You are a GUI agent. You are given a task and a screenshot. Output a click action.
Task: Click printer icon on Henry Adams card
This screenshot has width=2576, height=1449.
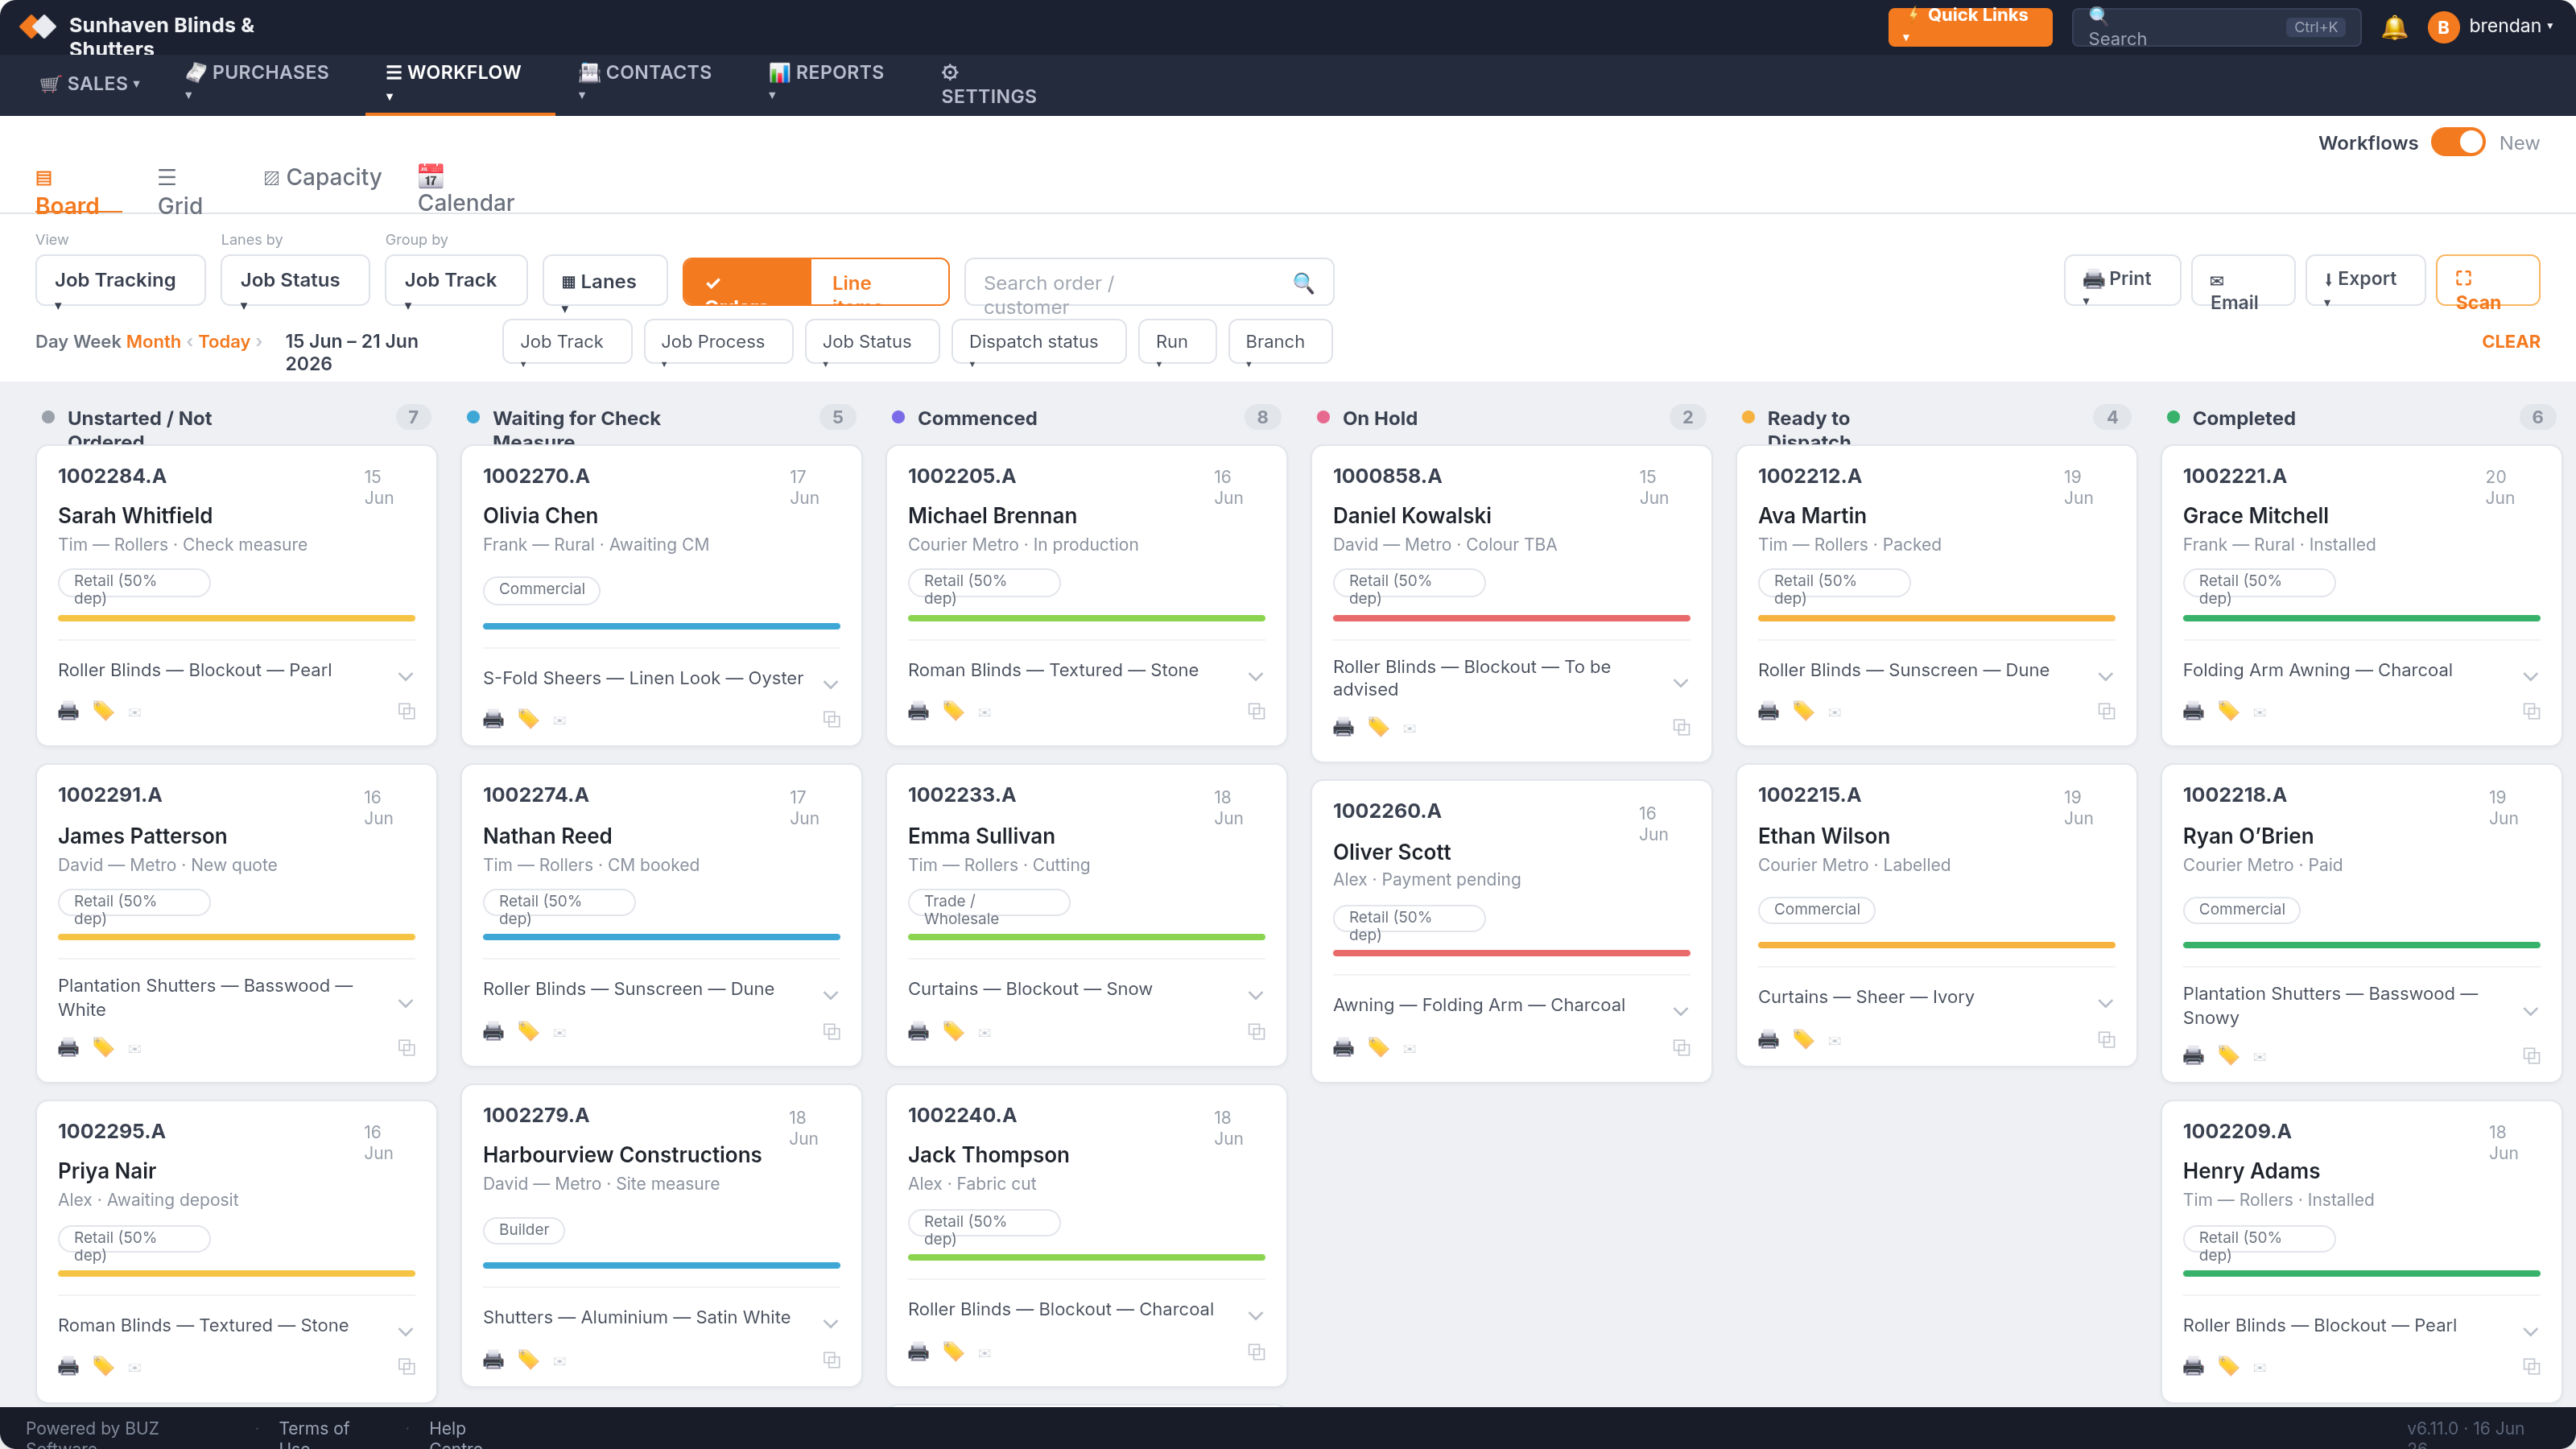click(2193, 1367)
